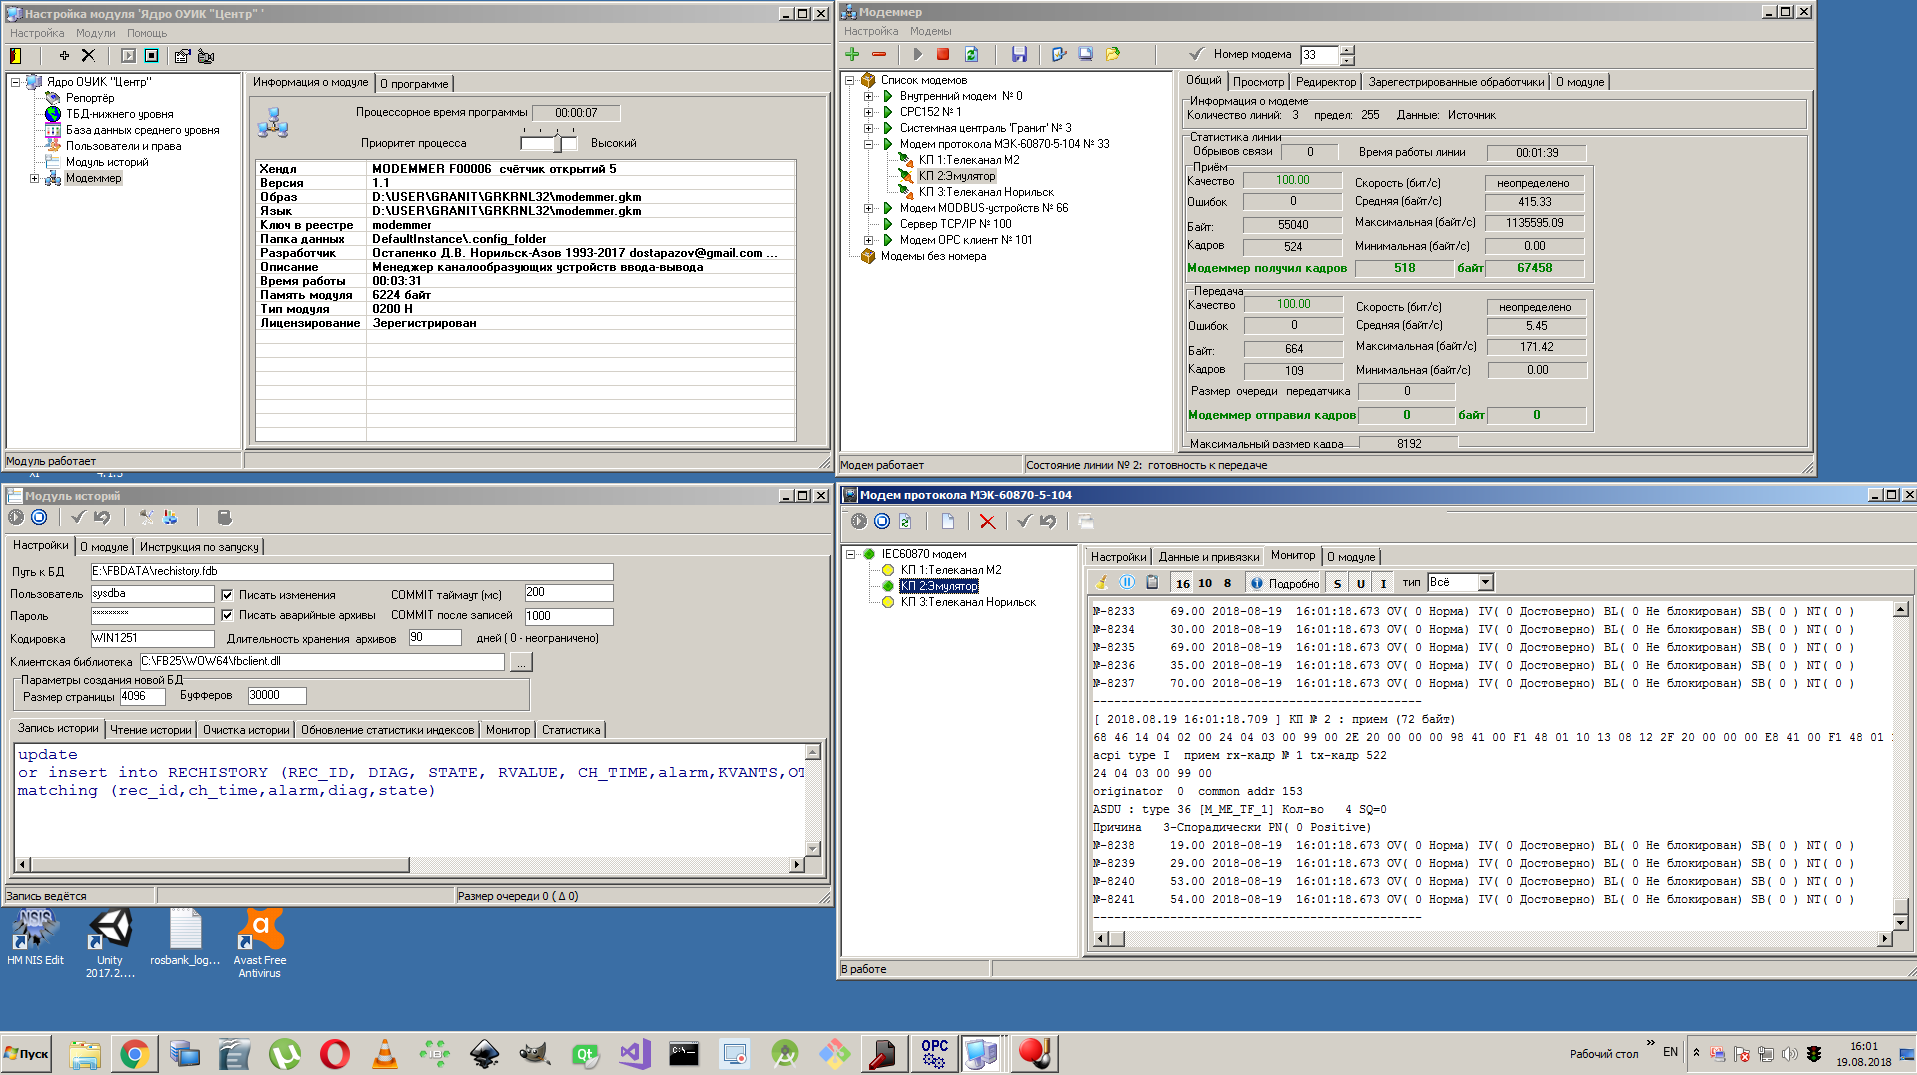Viewport: 1917px width, 1075px height.
Task: Open the 'Данные и привязки' tab
Action: (x=1208, y=557)
